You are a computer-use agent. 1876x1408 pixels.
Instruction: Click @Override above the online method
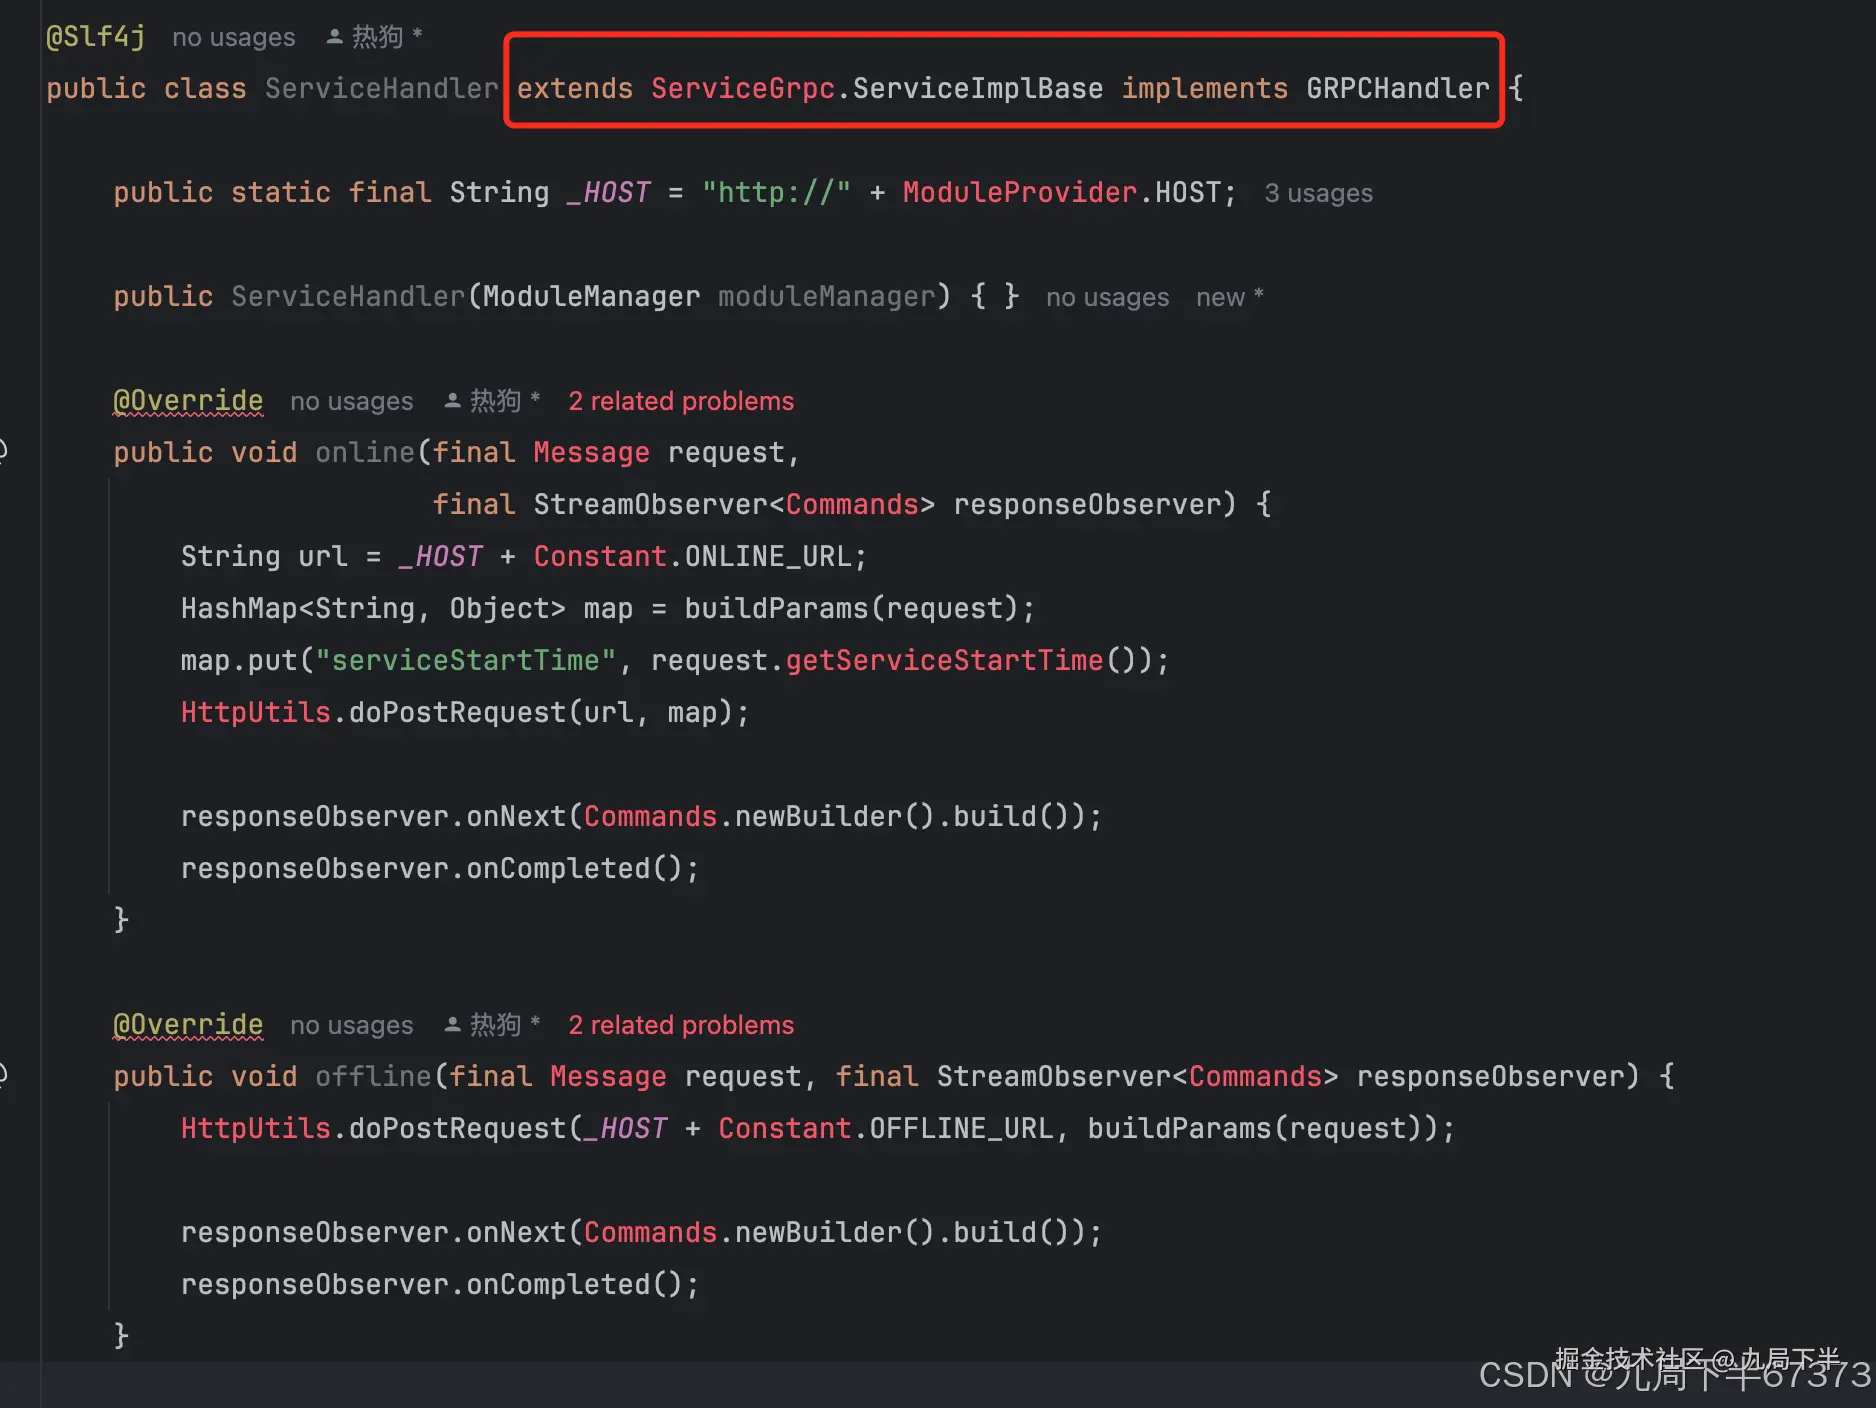point(188,401)
